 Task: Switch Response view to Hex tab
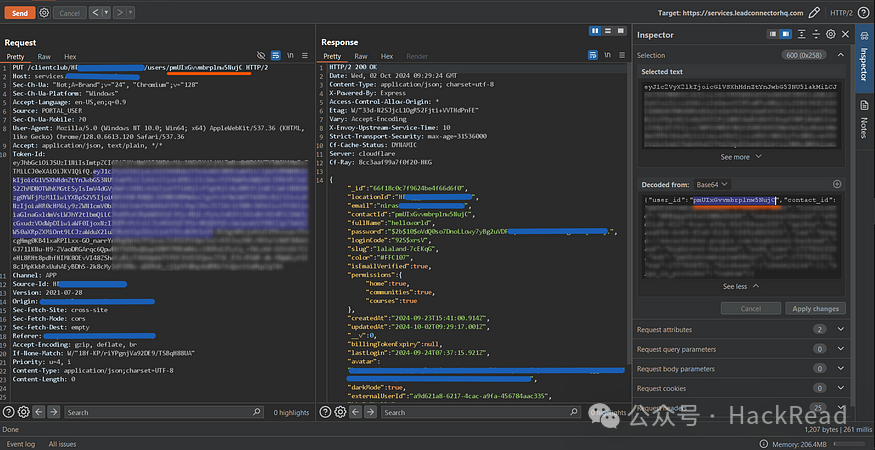tap(386, 57)
